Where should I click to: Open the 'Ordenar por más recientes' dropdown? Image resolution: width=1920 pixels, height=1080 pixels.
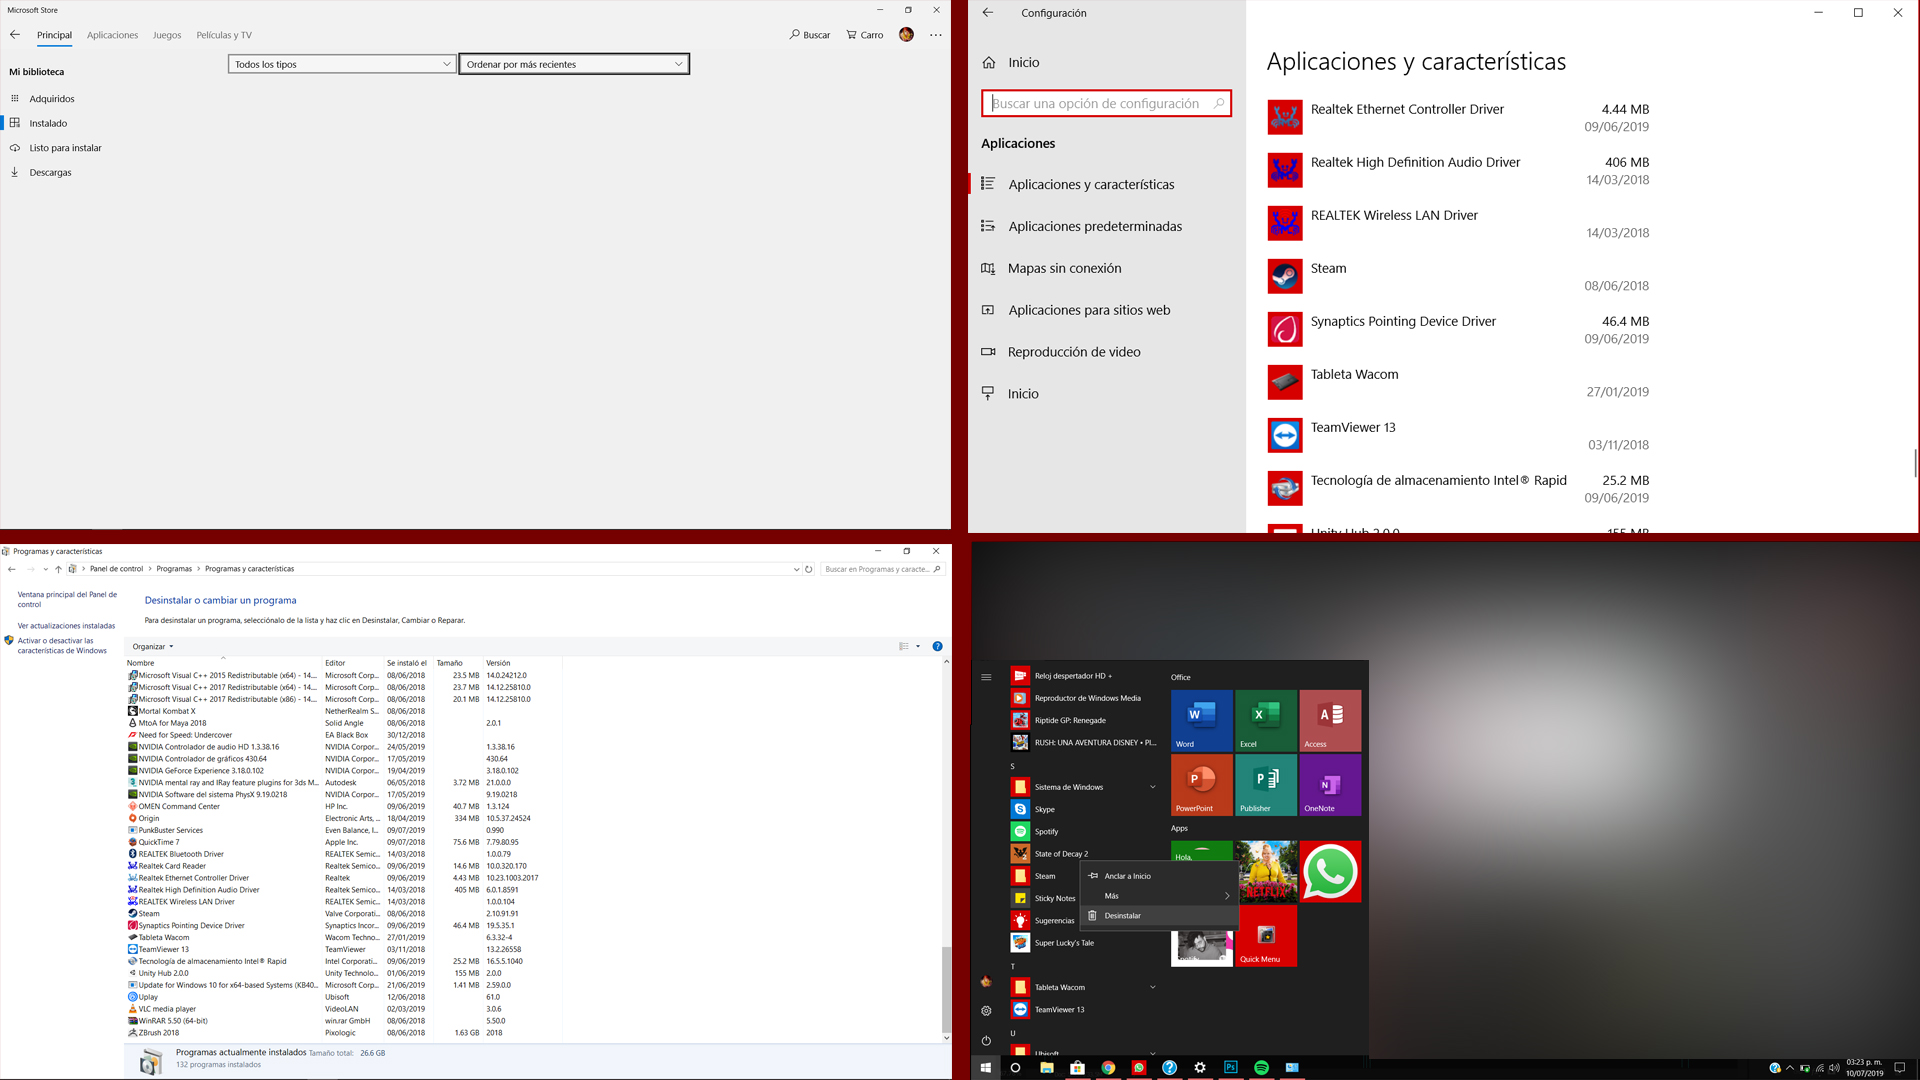[574, 64]
